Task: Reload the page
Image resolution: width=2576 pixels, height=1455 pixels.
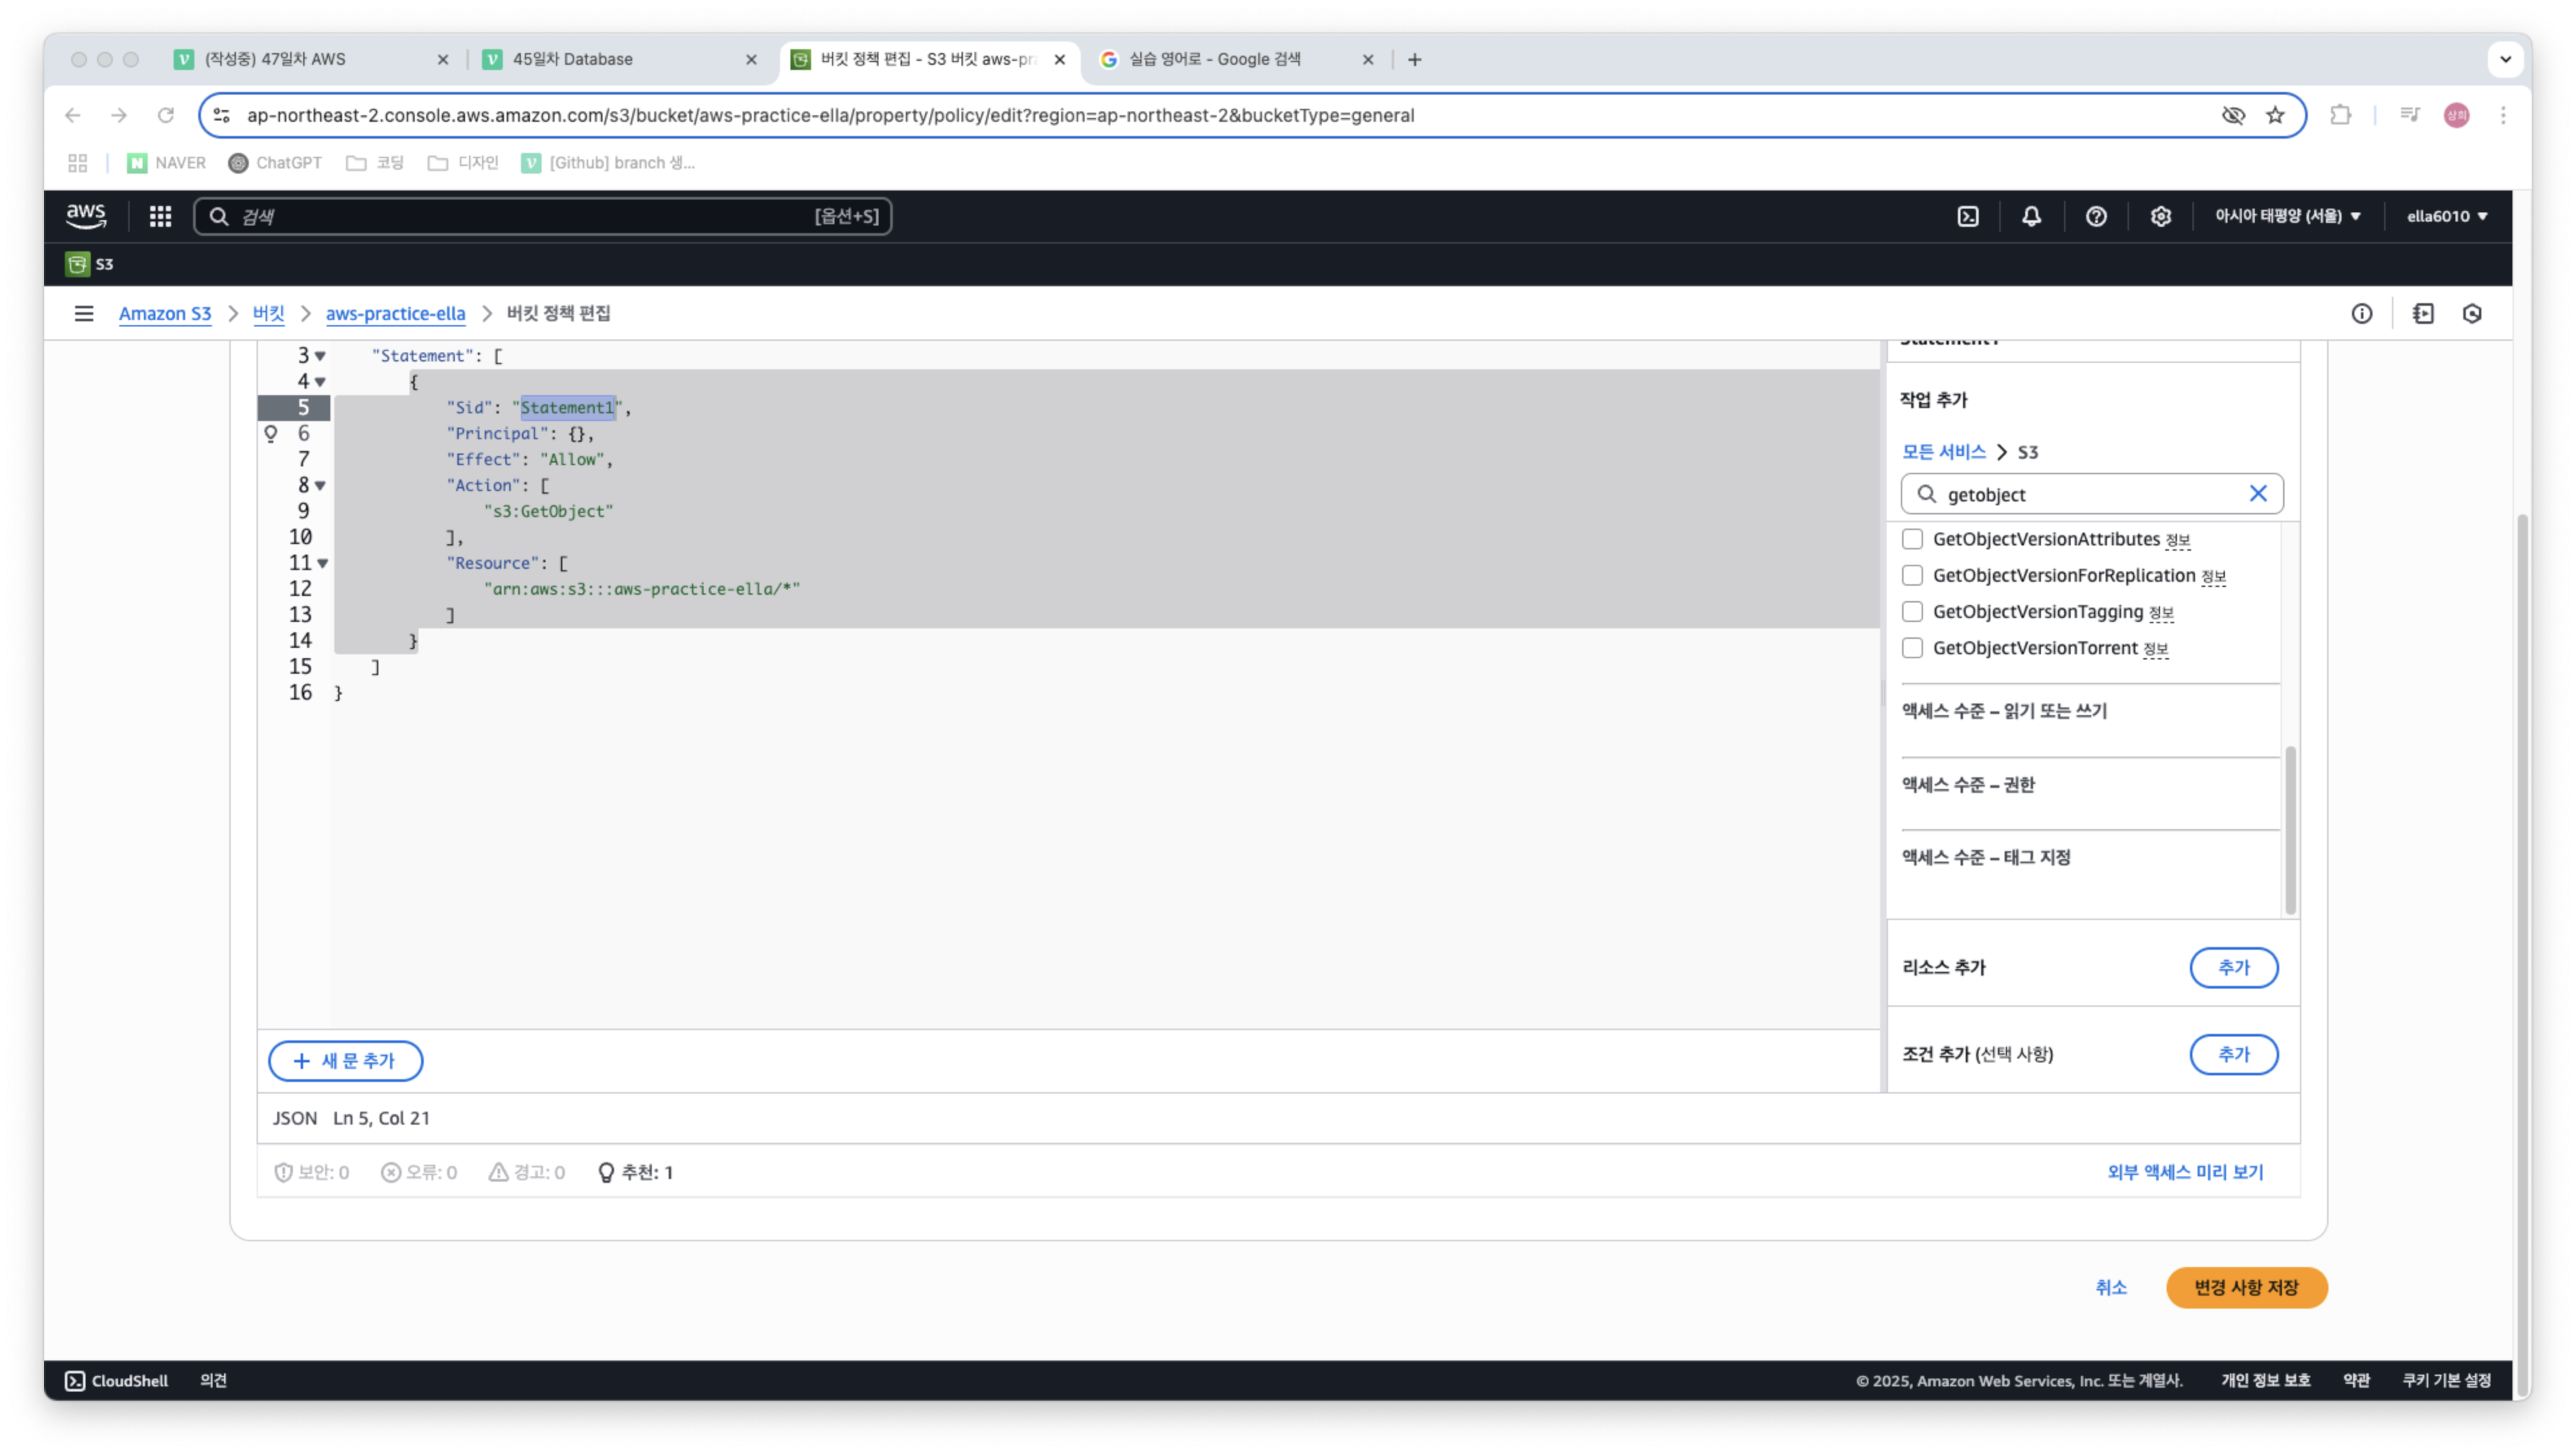Action: [x=166, y=115]
